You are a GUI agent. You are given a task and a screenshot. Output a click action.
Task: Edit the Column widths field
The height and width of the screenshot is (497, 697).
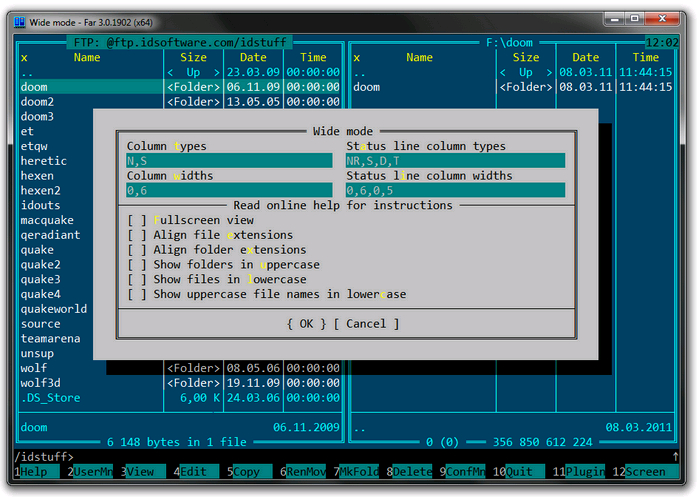point(228,190)
